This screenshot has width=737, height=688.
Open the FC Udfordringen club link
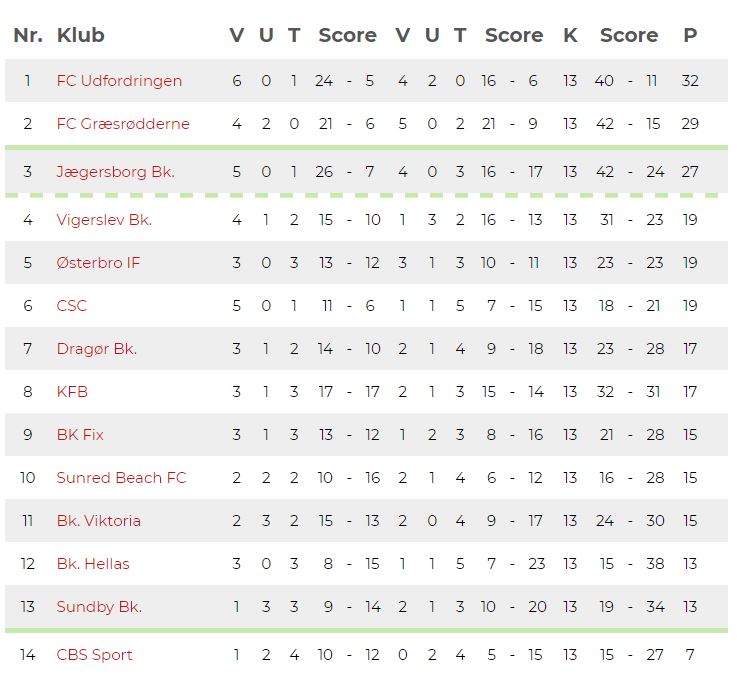(119, 81)
